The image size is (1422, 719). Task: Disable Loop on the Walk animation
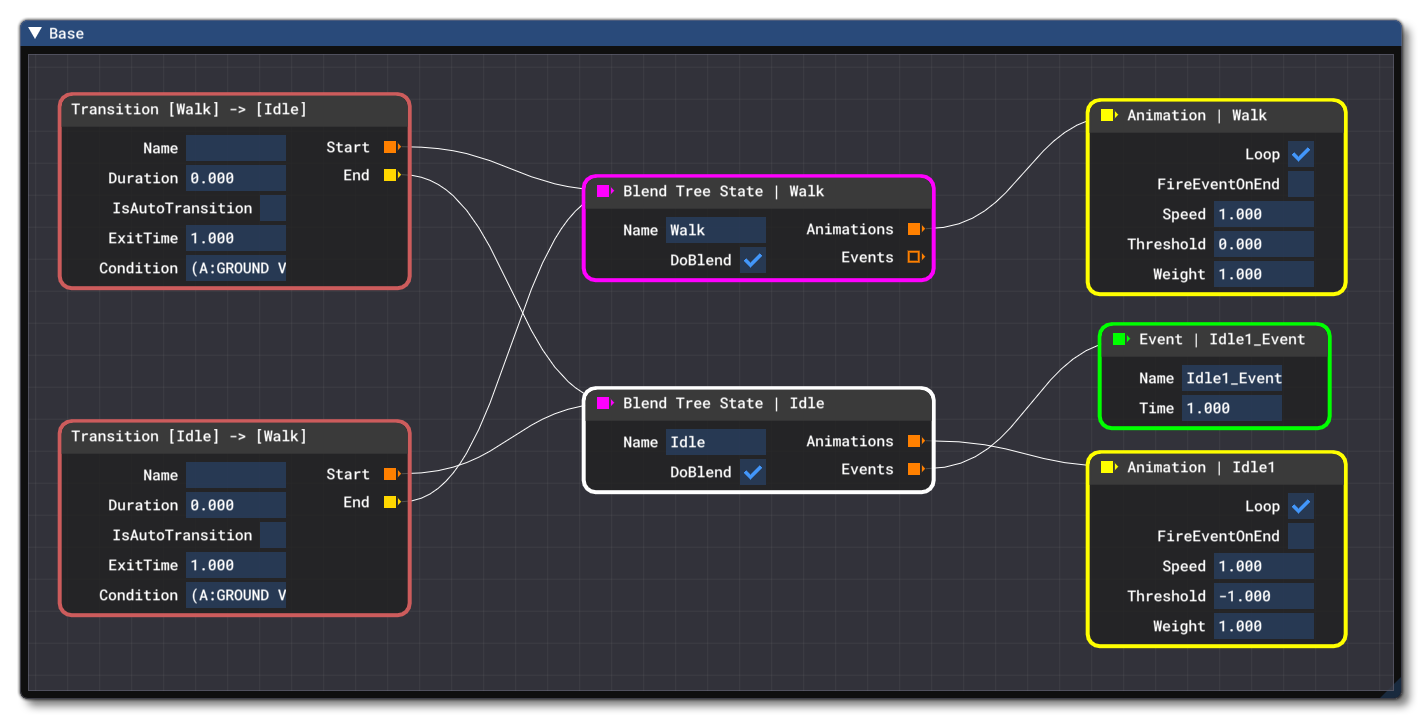pos(1302,154)
